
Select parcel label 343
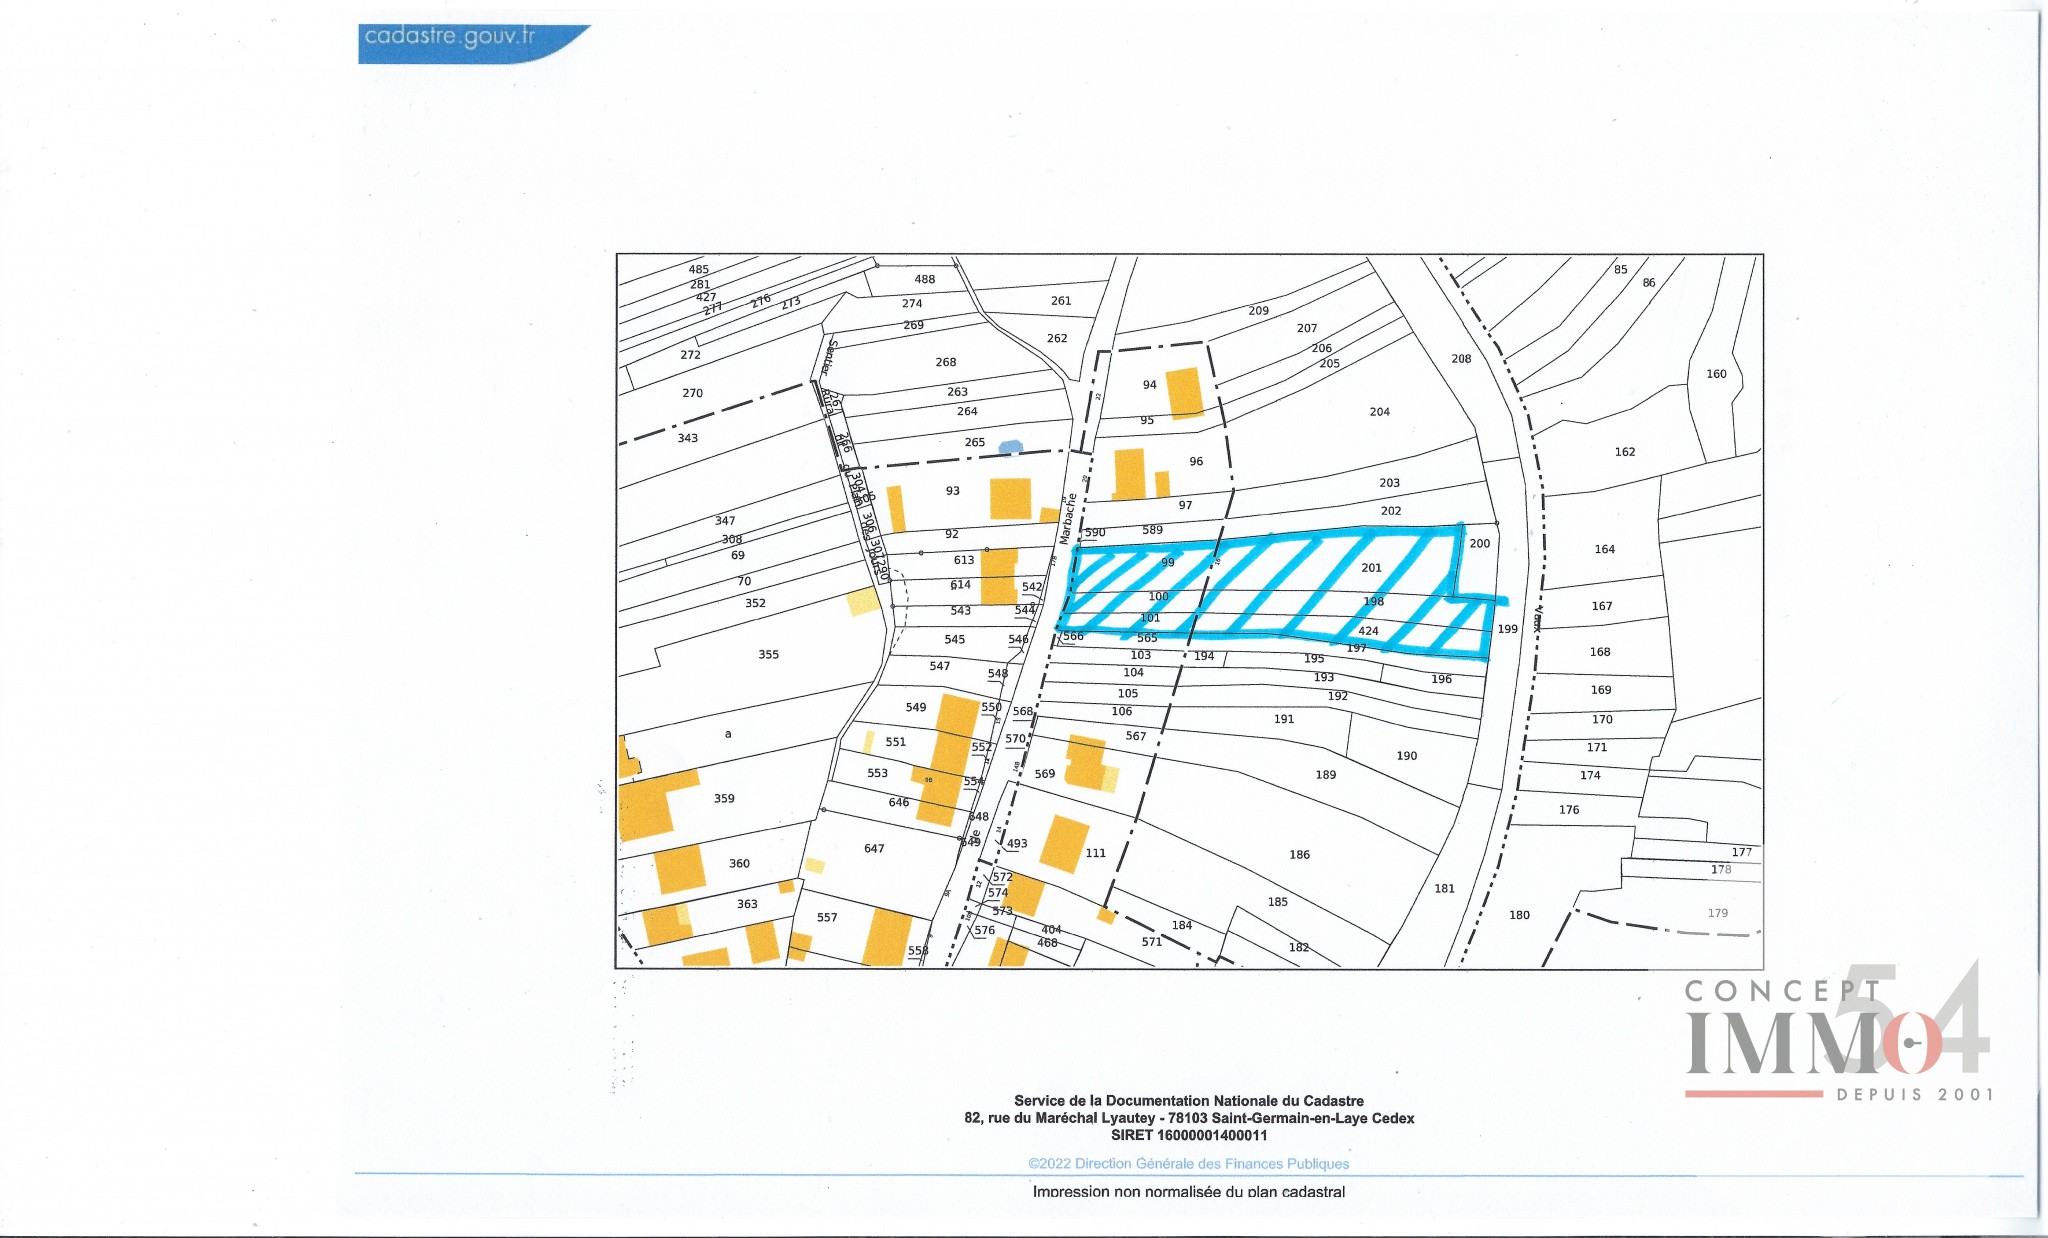(x=688, y=439)
